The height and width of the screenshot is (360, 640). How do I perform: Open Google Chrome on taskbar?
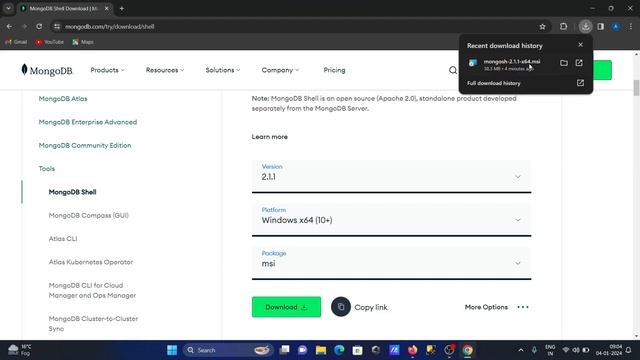click(468, 350)
